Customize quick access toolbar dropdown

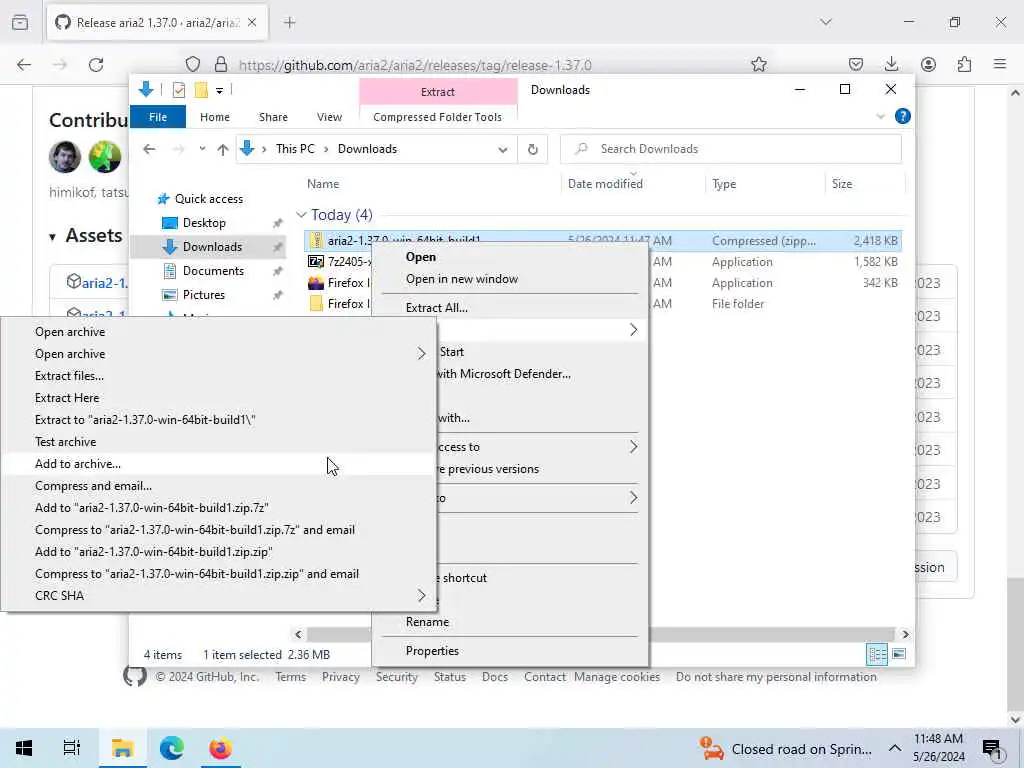219,91
